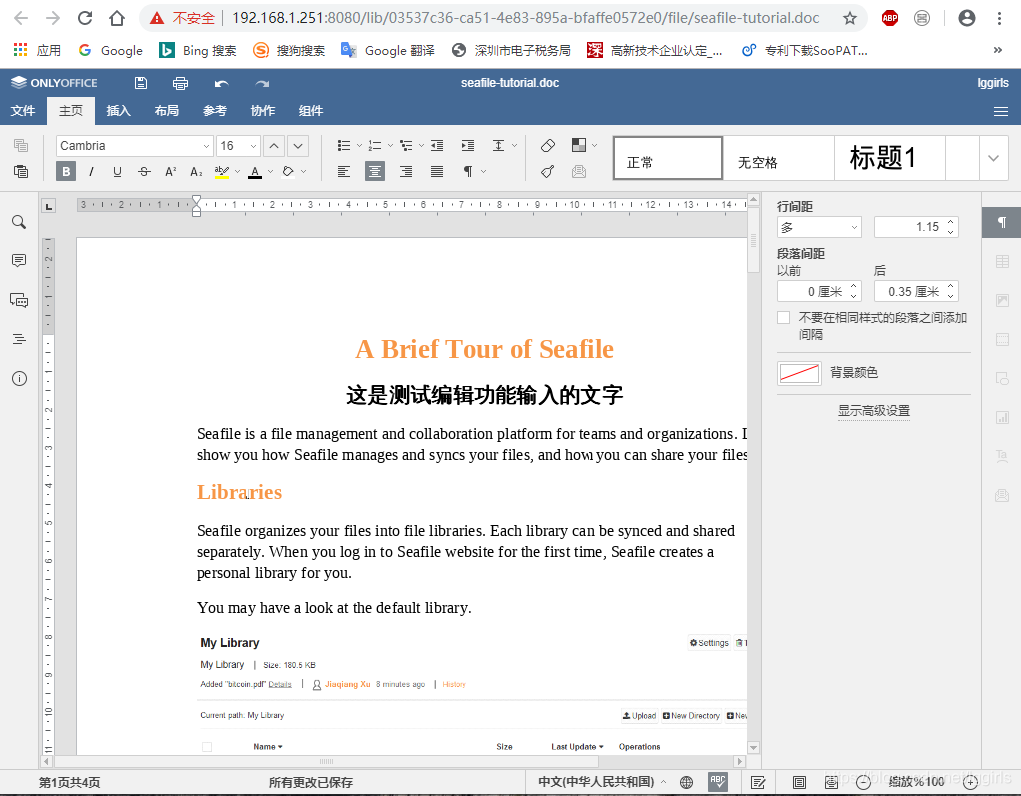This screenshot has width=1021, height=796.
Task: Set the document language with the globe icon
Action: [x=686, y=782]
